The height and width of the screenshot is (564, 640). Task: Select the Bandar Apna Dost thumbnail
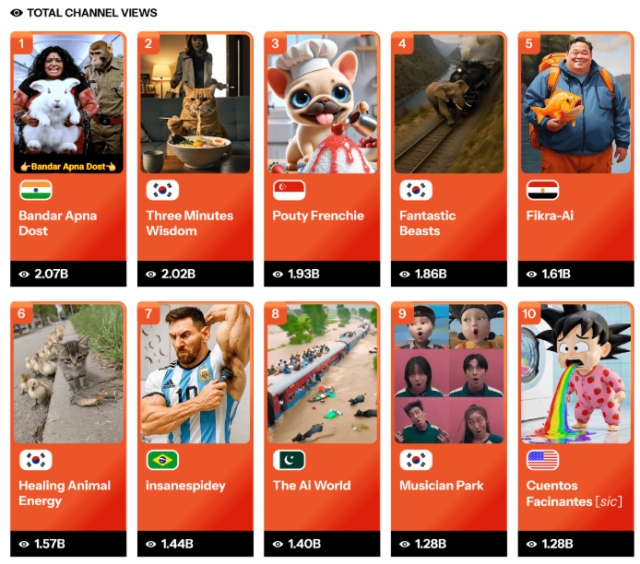[x=68, y=104]
